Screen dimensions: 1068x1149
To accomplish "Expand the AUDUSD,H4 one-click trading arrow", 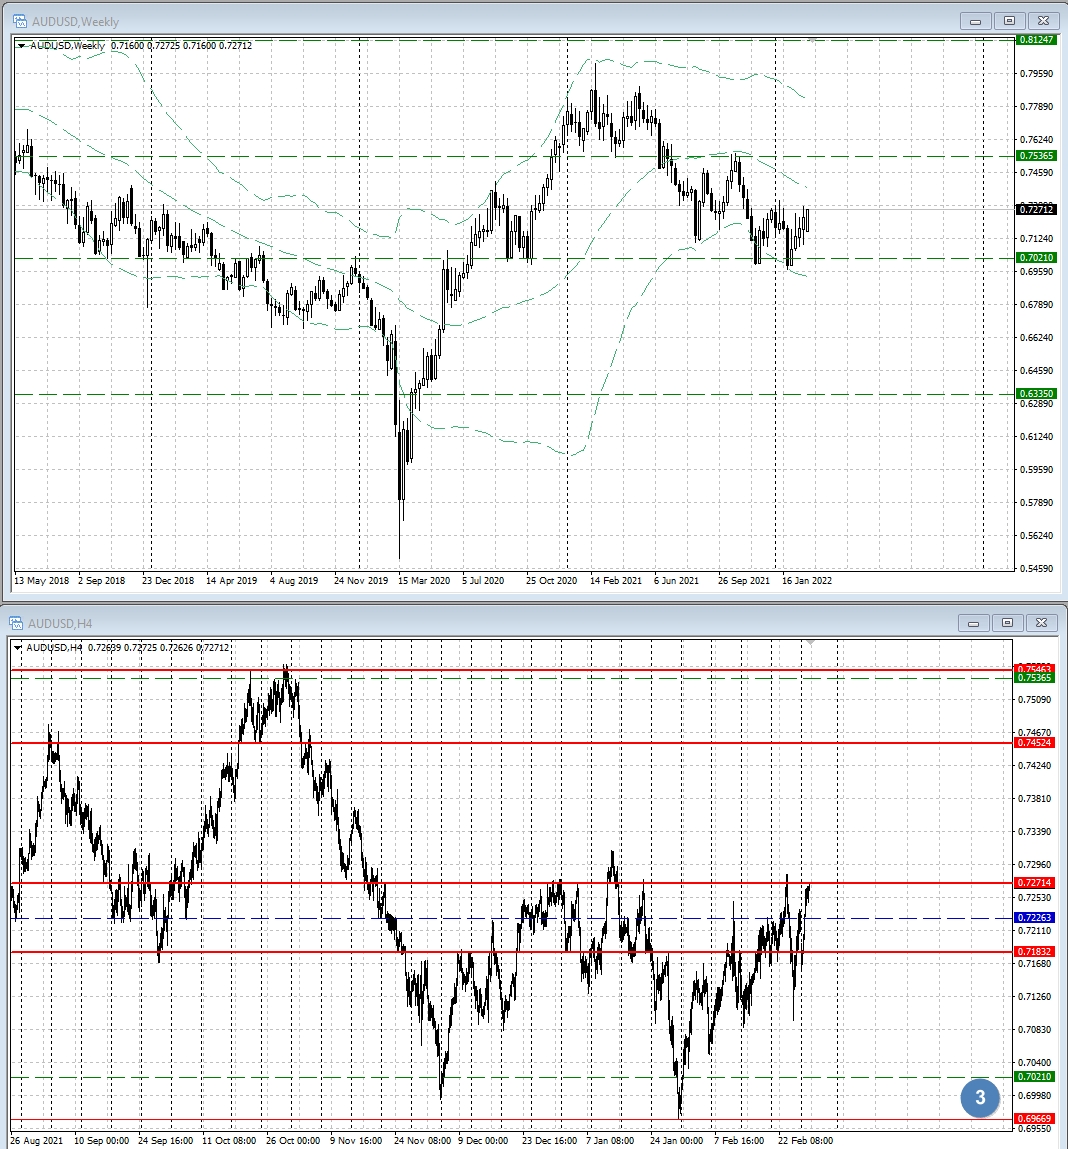I will 19,648.
